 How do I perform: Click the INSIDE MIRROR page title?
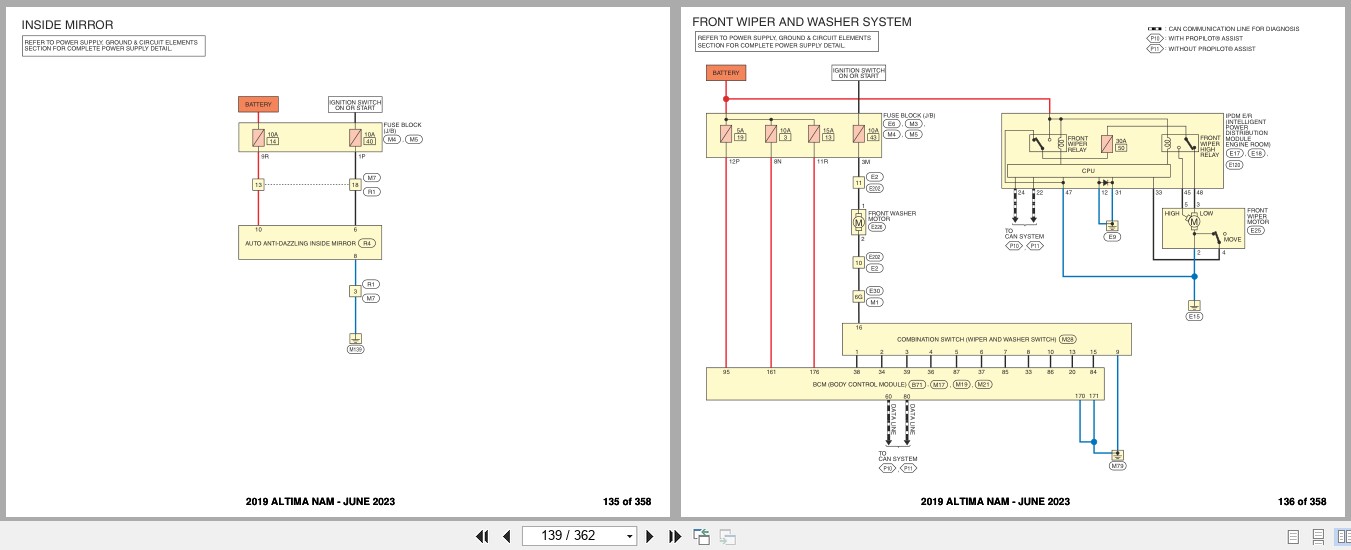(x=68, y=24)
